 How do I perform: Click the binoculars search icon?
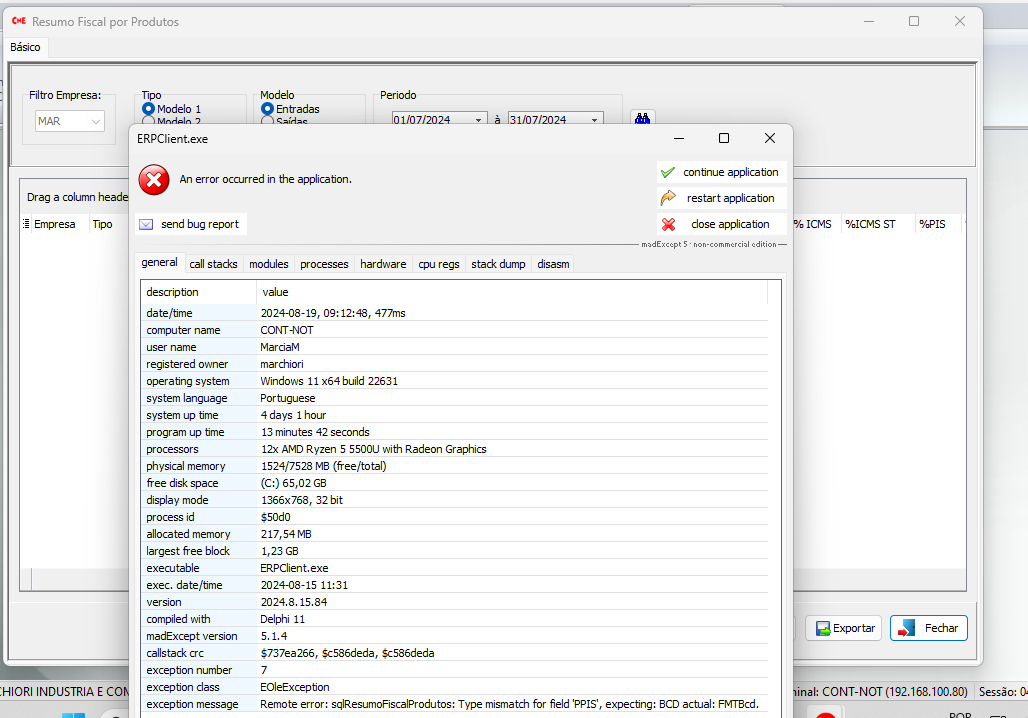[643, 118]
